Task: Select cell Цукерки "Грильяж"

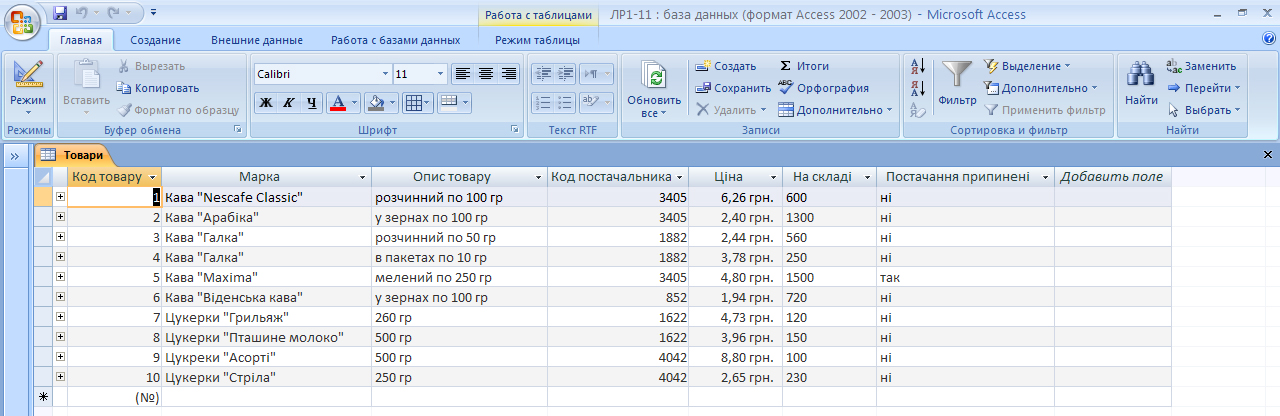Action: (x=266, y=317)
